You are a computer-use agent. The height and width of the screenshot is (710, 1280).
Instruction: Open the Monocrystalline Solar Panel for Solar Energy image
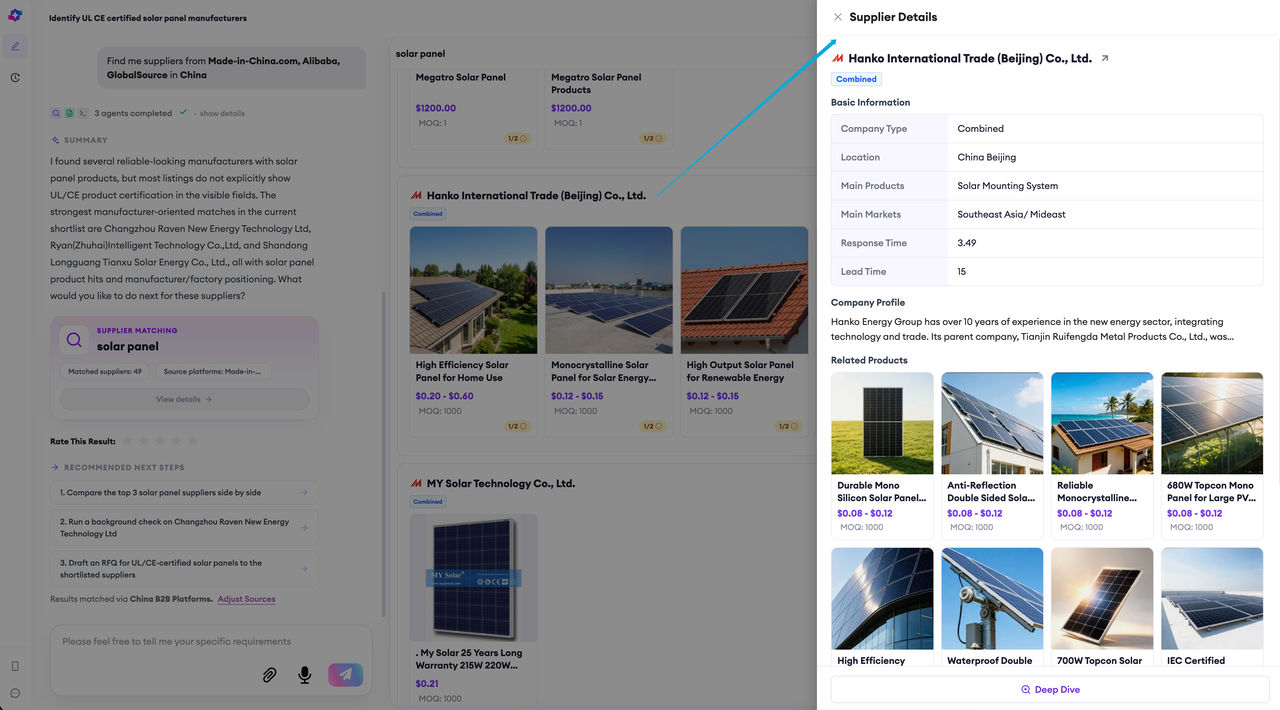click(x=609, y=290)
